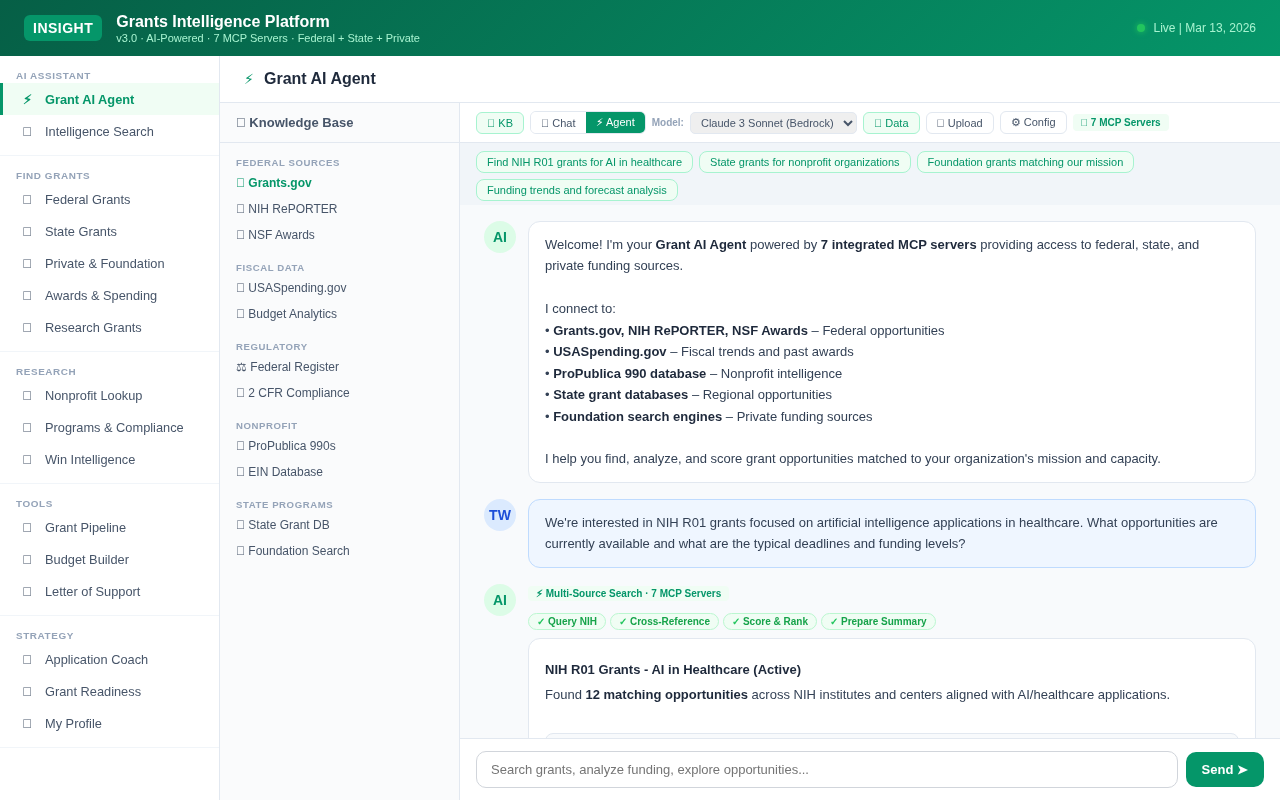Screen dimensions: 1280x800
Task: Click the grants search input field
Action: tap(826, 769)
